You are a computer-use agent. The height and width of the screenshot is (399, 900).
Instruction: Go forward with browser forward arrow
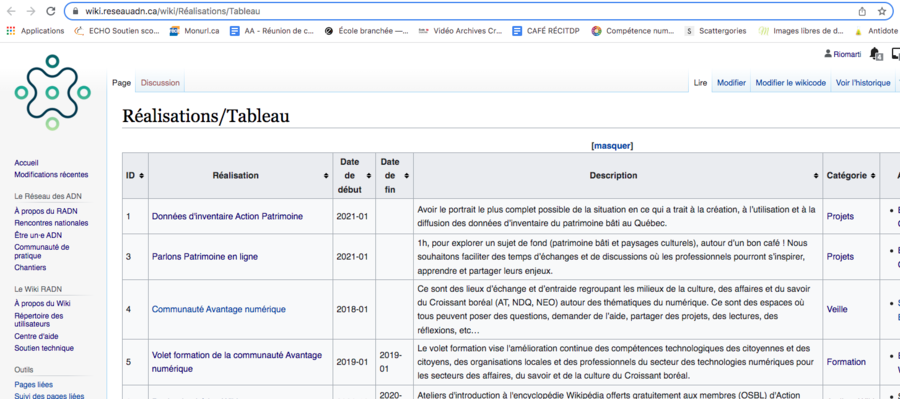[x=30, y=11]
